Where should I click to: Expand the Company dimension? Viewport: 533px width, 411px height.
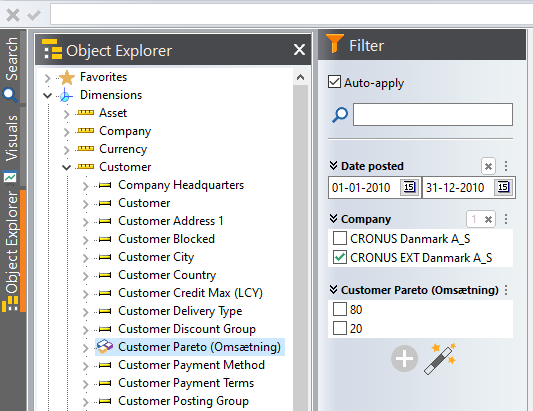pyautogui.click(x=67, y=132)
